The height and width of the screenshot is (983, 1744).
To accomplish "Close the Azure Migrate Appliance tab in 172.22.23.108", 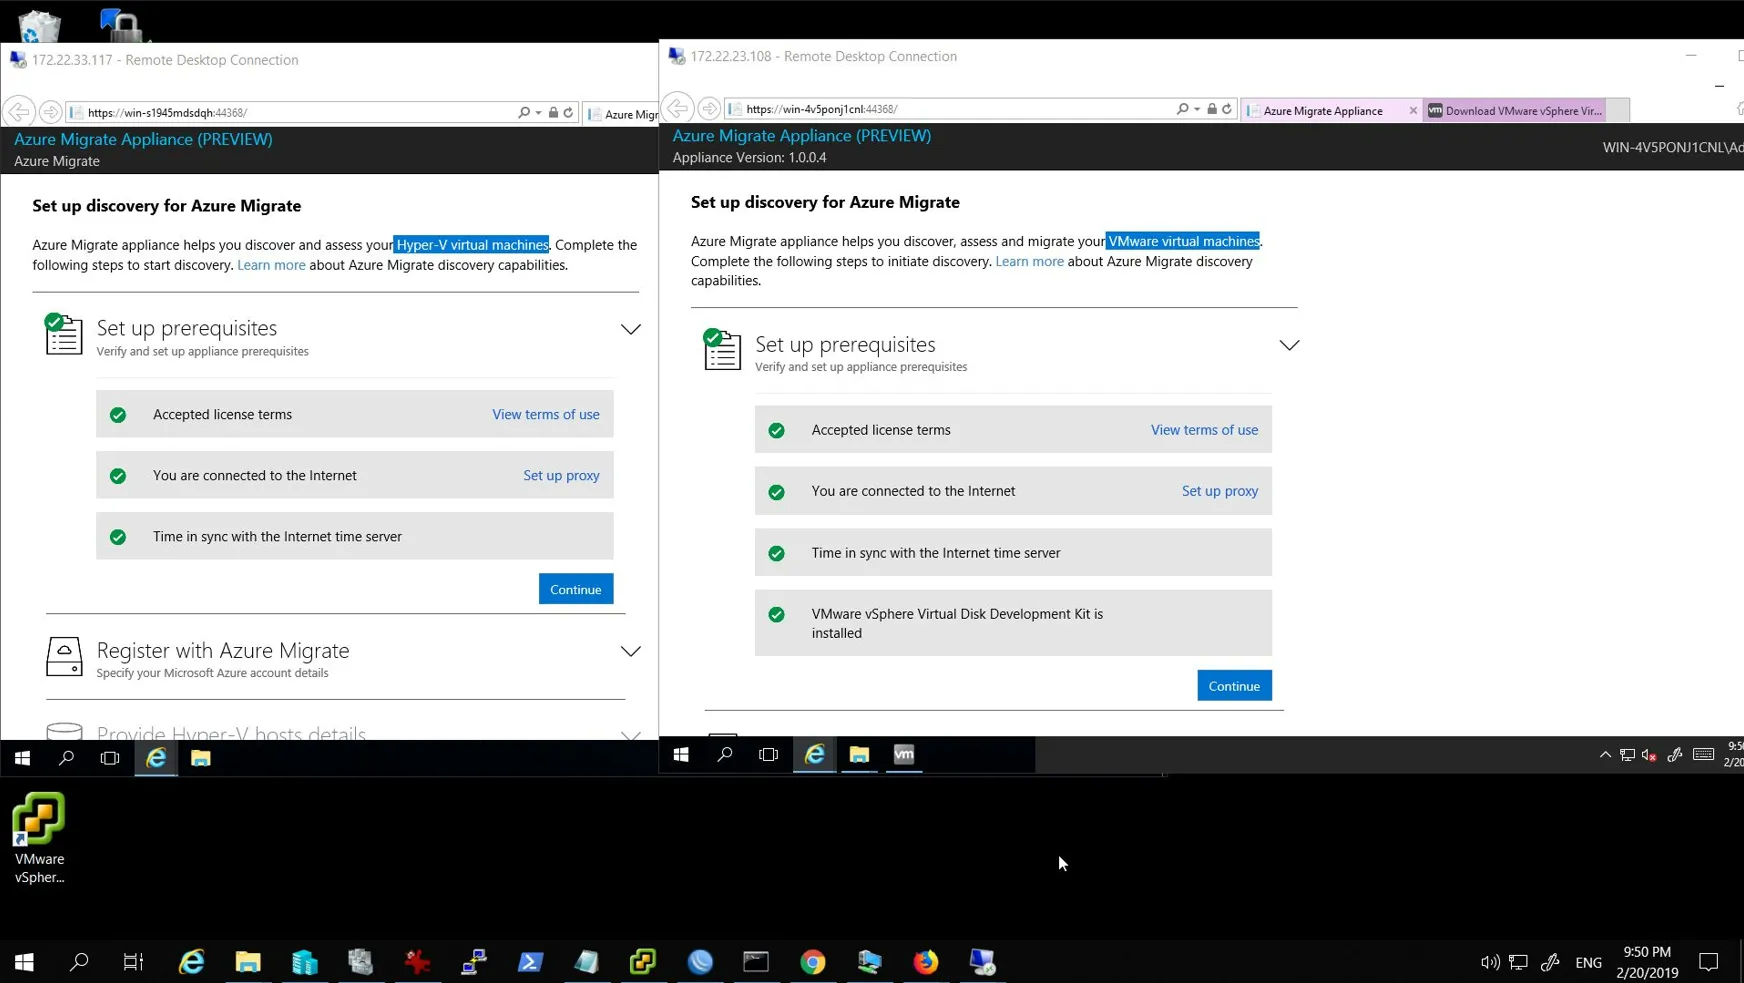I will (x=1413, y=110).
